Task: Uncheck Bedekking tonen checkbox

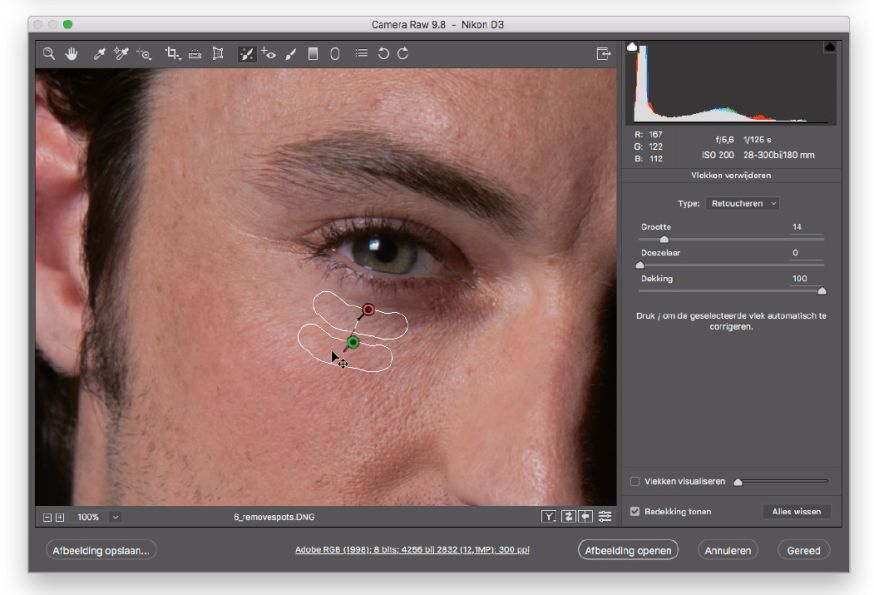Action: pyautogui.click(x=635, y=511)
